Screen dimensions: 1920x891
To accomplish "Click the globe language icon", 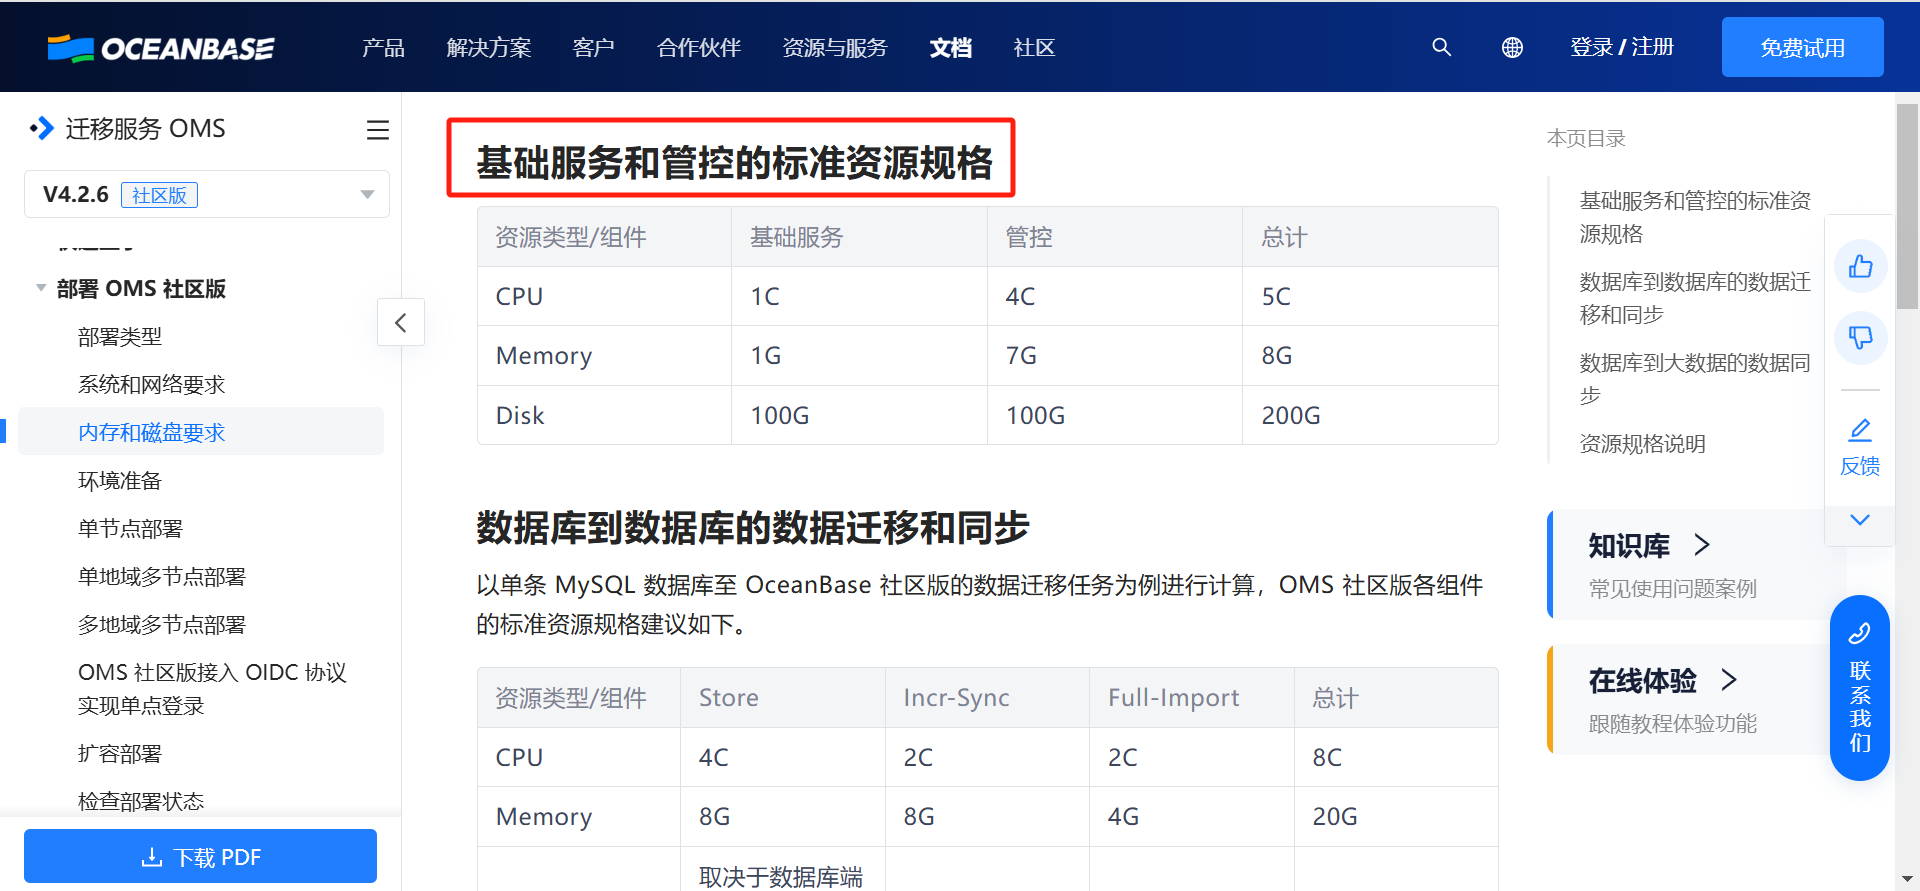I will 1512,47.
